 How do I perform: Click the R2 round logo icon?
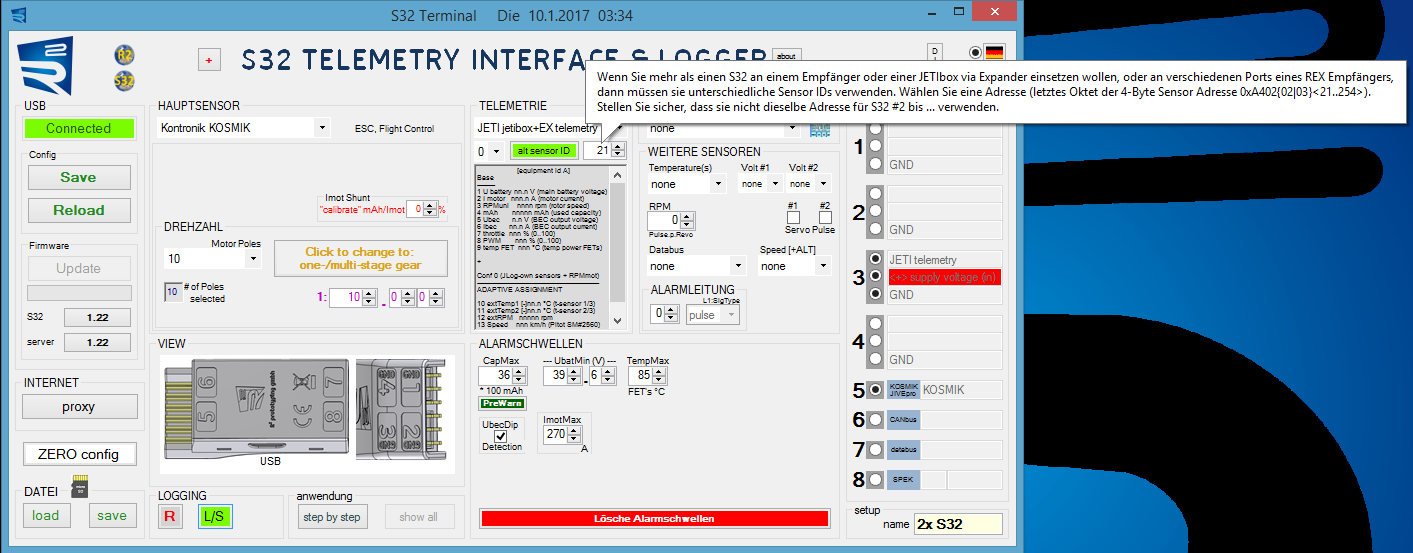click(125, 56)
